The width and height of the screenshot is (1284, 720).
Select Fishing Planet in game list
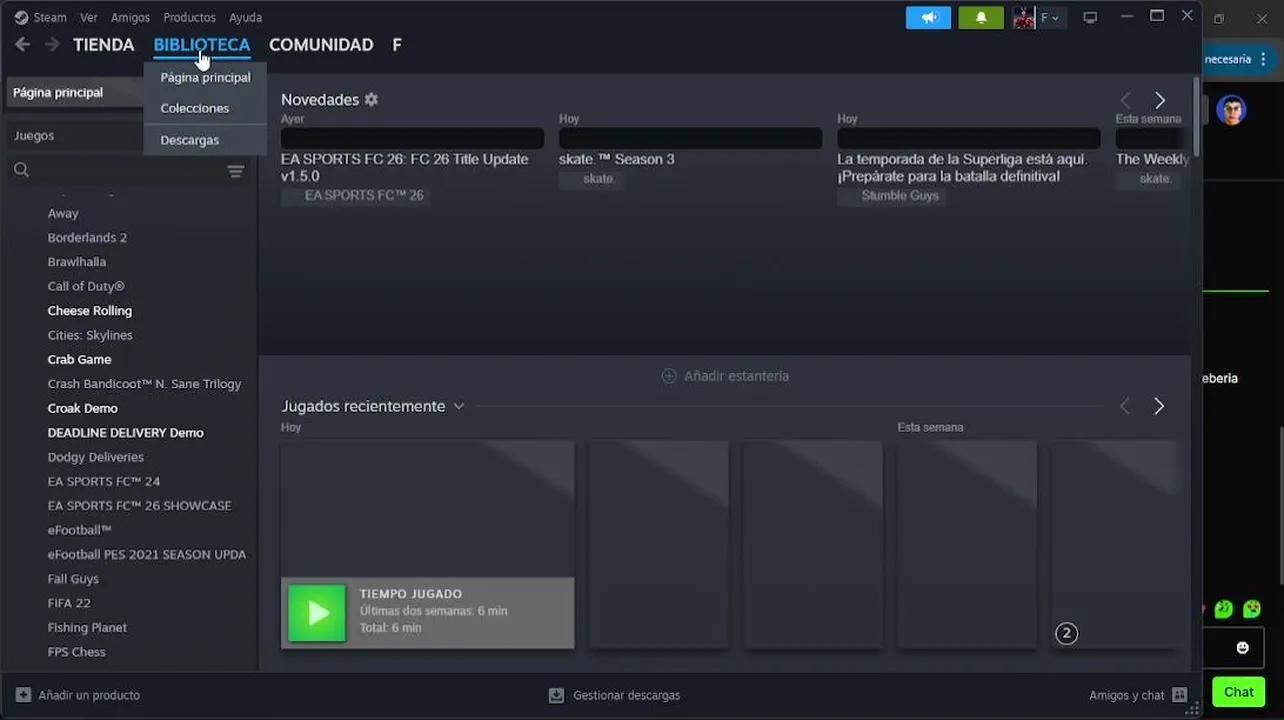87,628
